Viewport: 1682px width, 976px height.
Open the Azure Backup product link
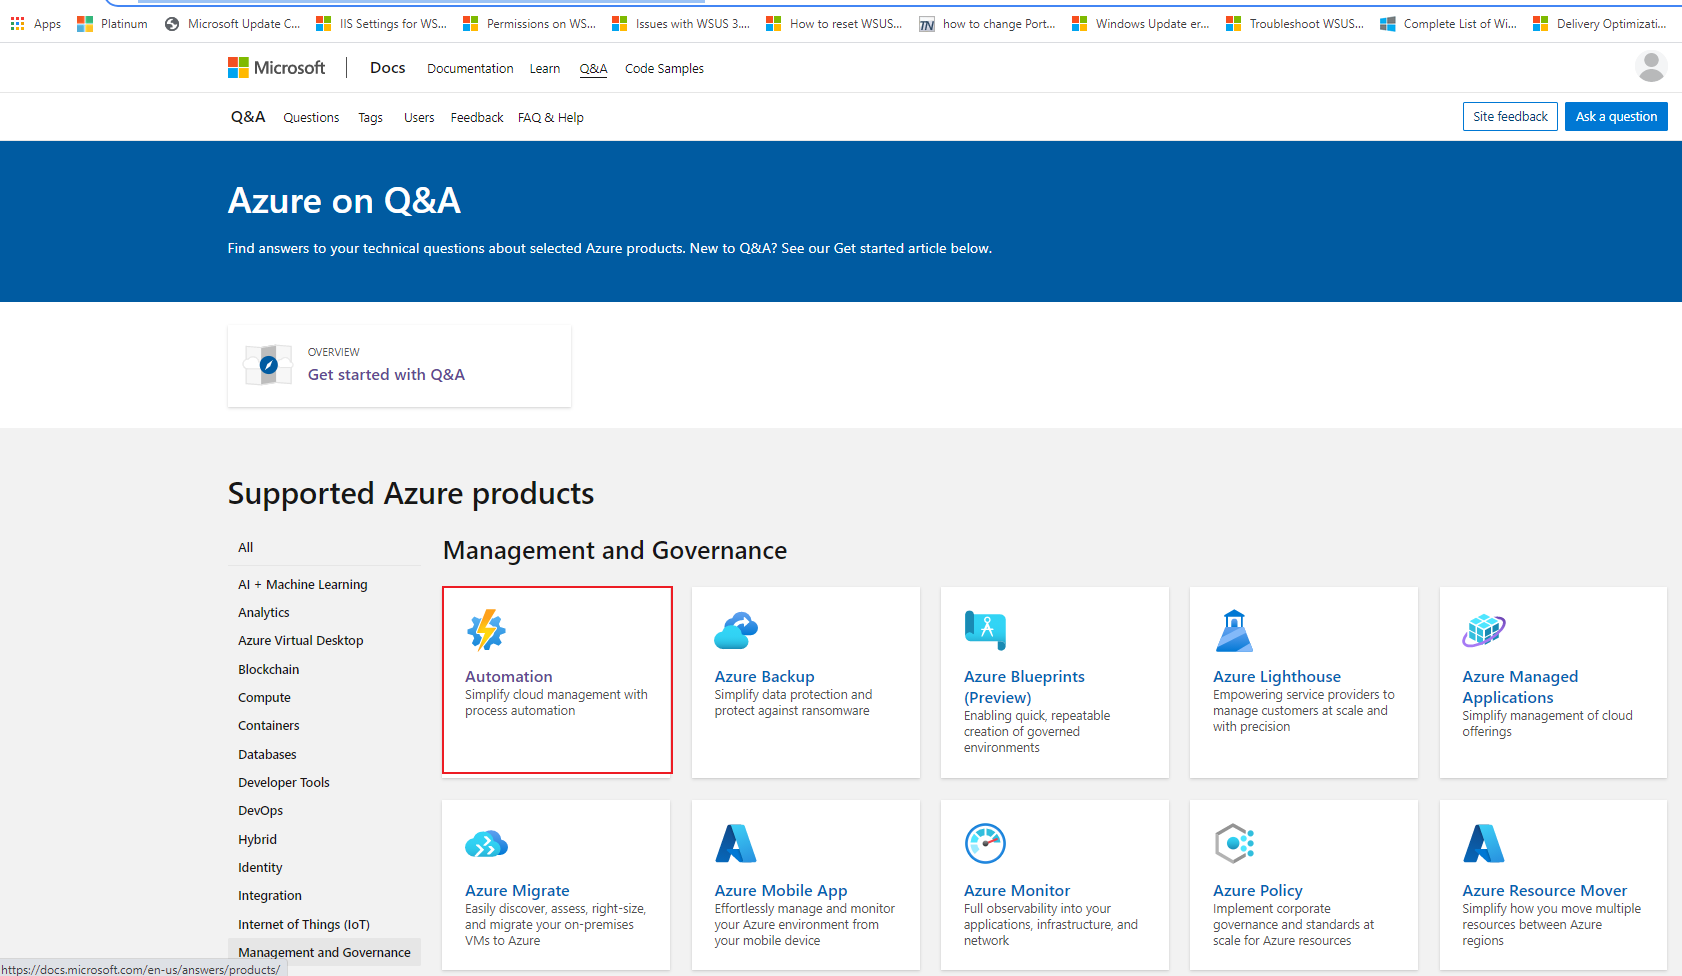(764, 677)
